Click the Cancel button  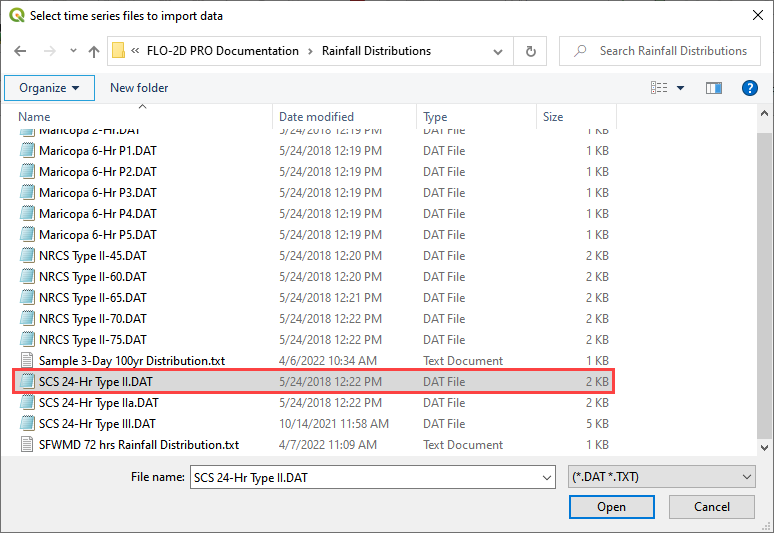pos(711,507)
